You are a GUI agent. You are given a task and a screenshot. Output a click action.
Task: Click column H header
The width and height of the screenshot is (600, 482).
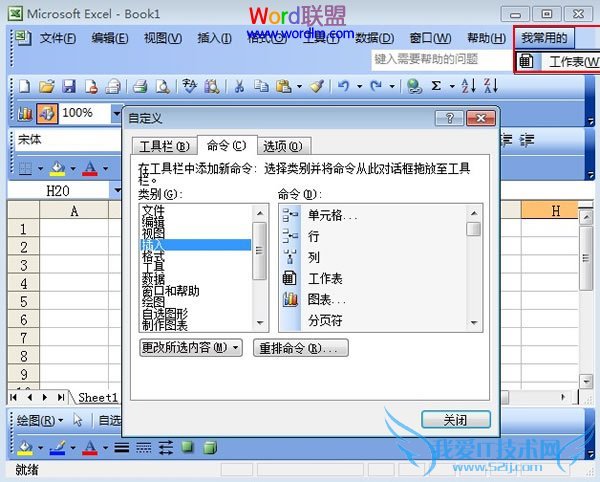(549, 210)
